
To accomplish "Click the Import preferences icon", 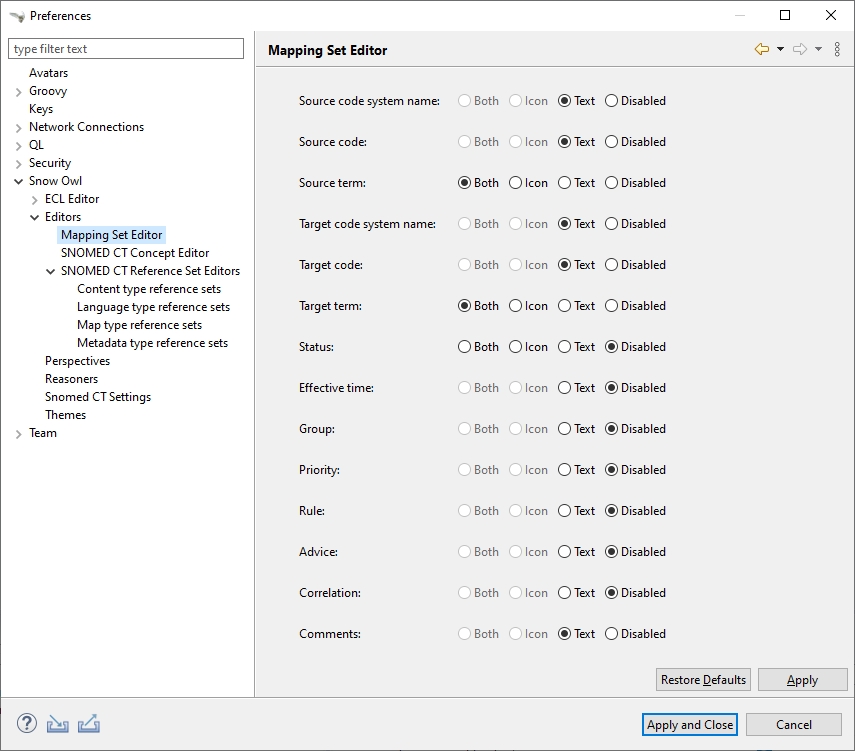I will 58,724.
